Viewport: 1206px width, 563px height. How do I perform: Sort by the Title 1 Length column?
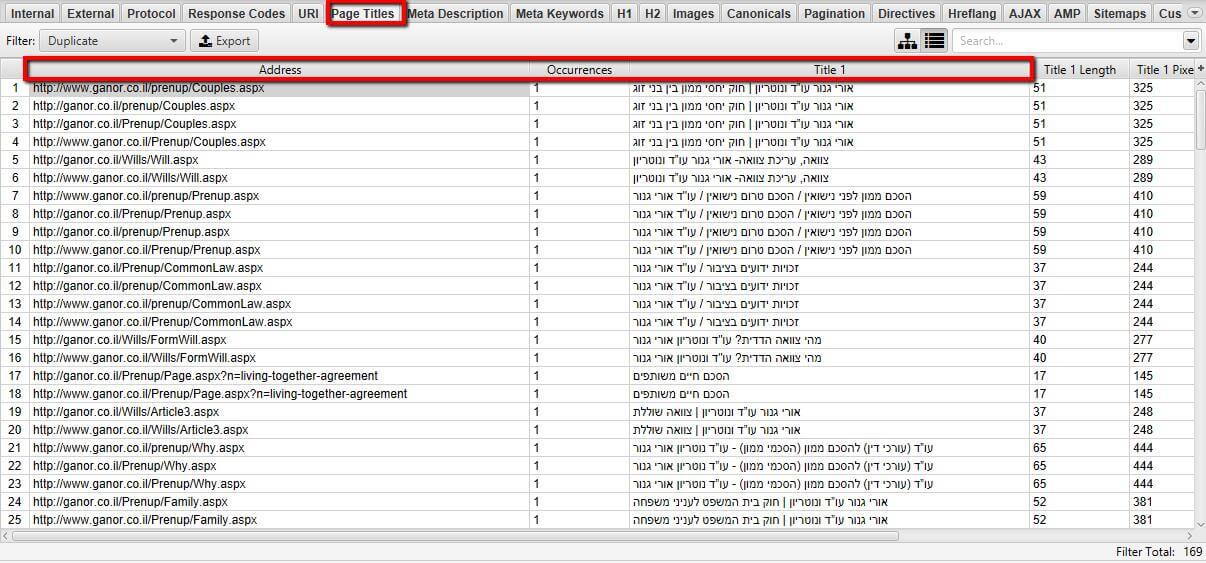pos(1080,70)
